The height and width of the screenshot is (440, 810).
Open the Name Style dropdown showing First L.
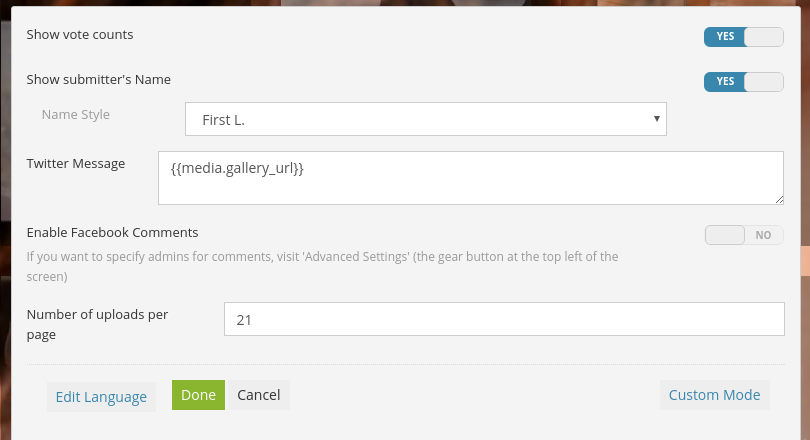coord(426,119)
